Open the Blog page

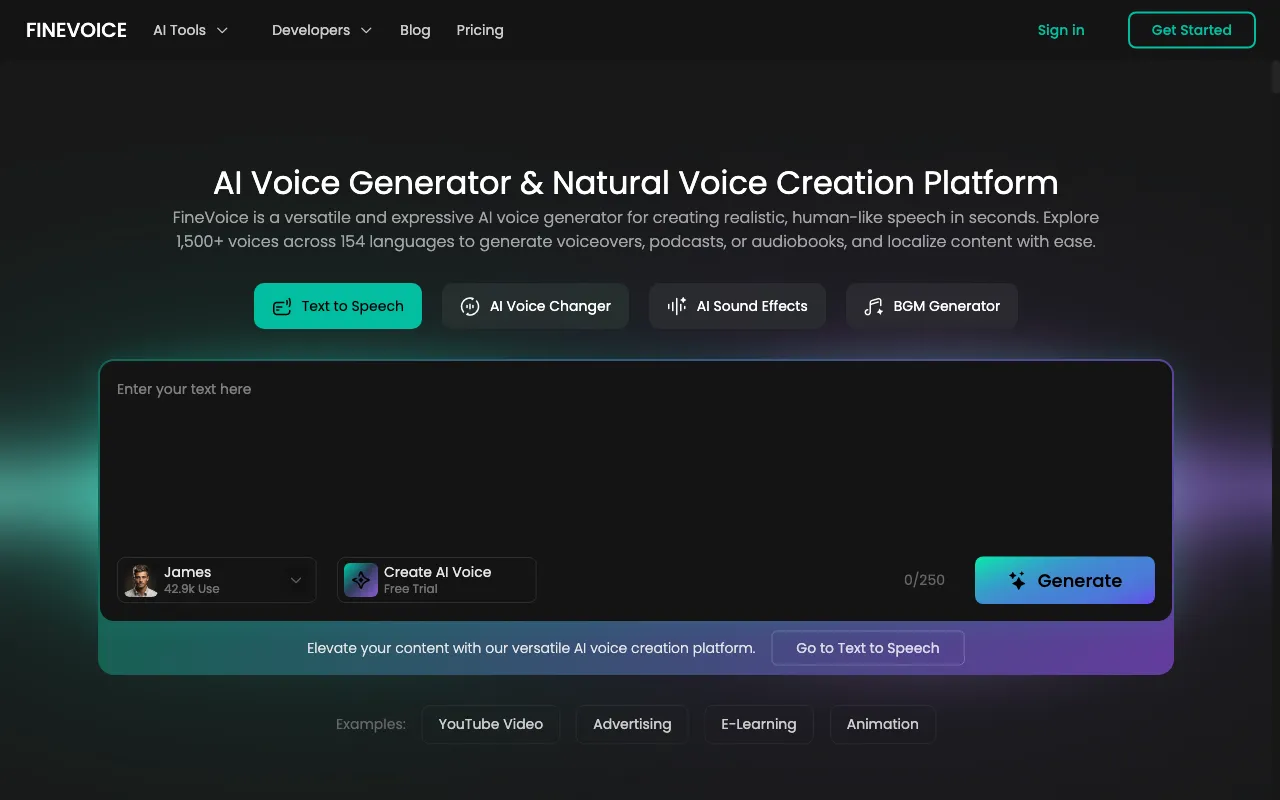415,30
